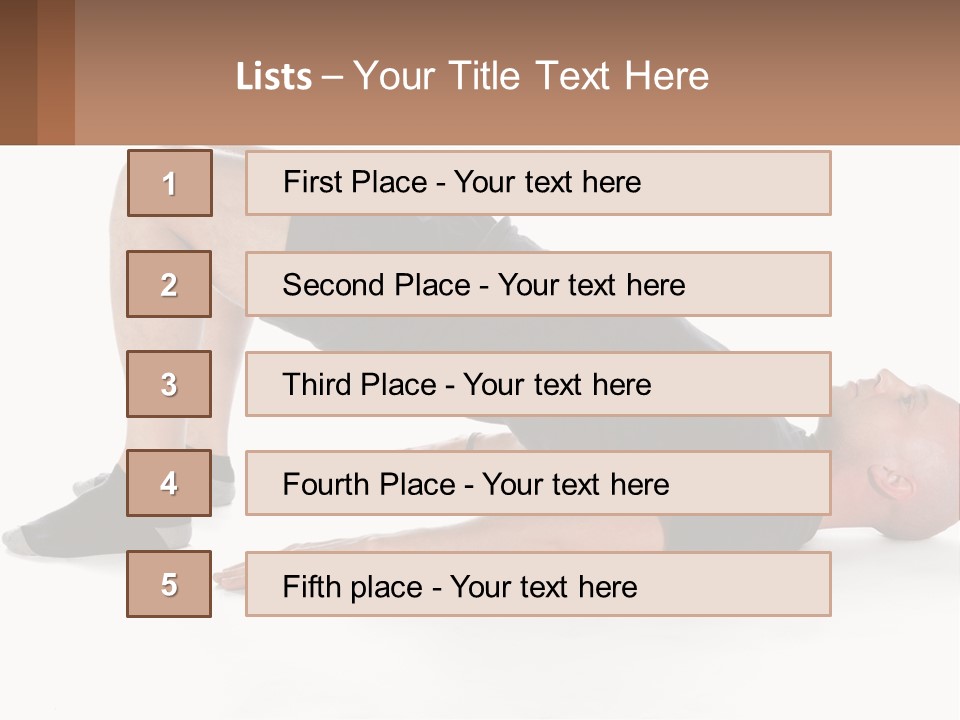Click the lighter orange-brown stripe in header corner
960x720 pixels.
(x=56, y=72)
